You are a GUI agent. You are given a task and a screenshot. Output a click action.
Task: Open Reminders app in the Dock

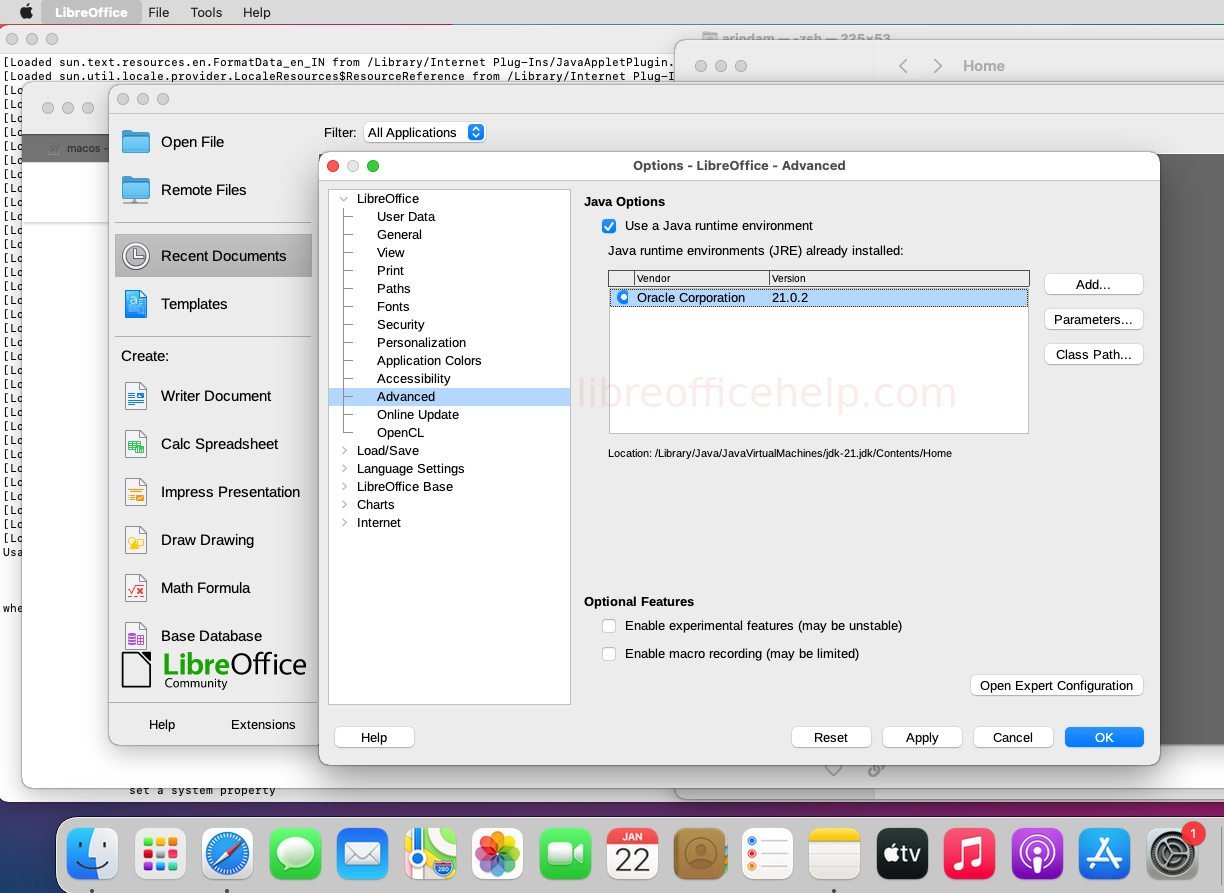(767, 855)
